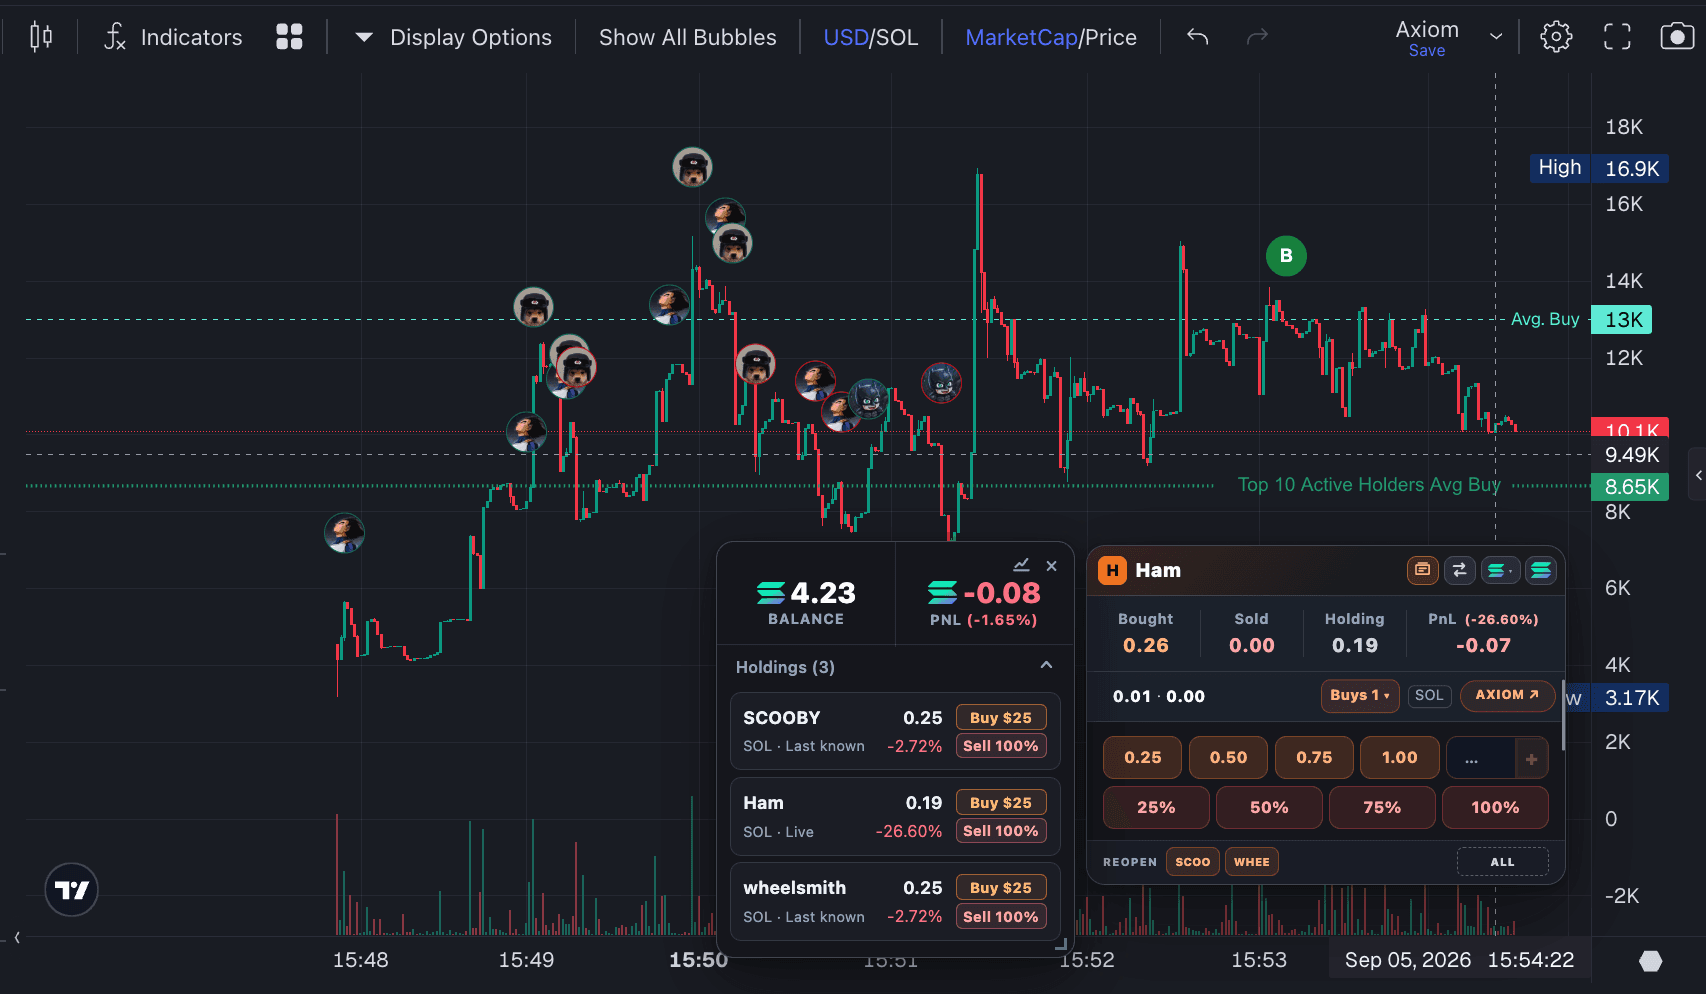The image size is (1706, 994).
Task: Close the balance holdings panel
Action: 1051,566
